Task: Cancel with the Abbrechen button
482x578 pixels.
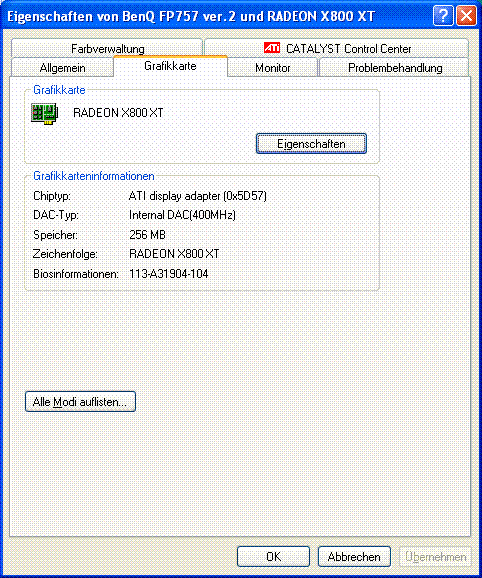Action: click(354, 557)
